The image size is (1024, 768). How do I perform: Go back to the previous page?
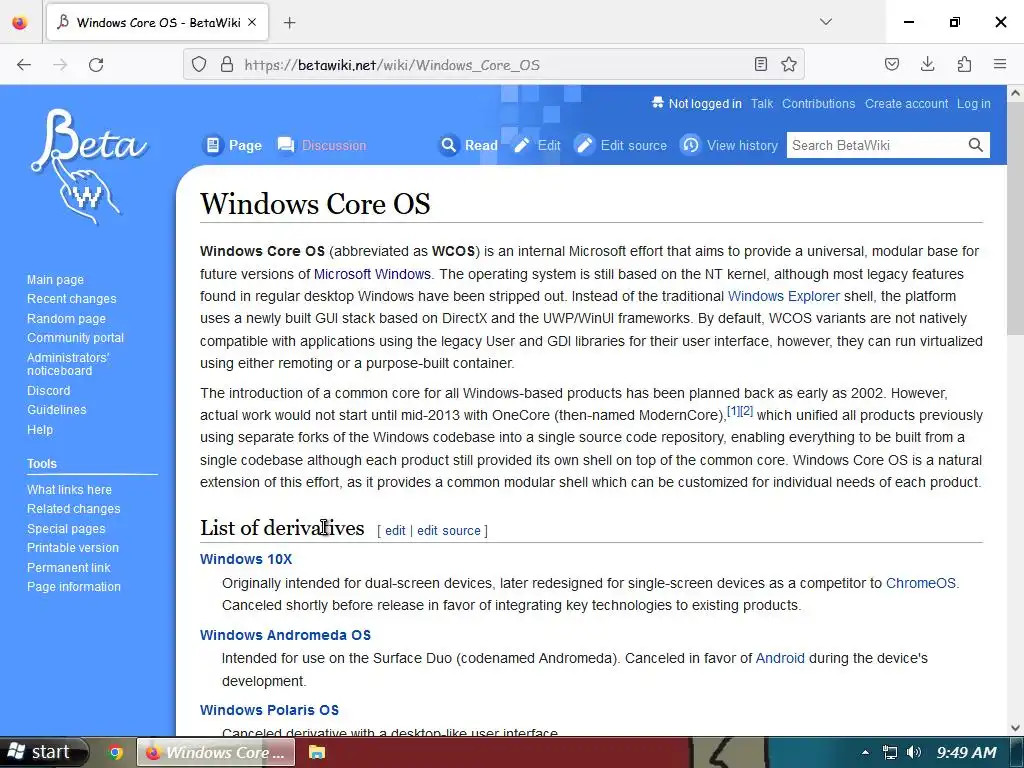[x=24, y=65]
